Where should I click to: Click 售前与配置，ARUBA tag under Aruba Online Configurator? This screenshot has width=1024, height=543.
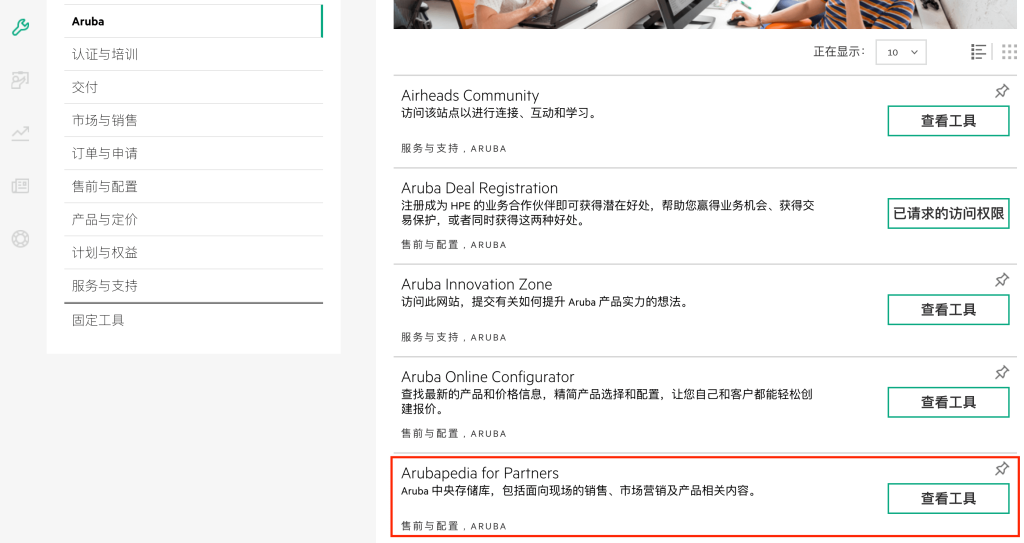point(454,433)
